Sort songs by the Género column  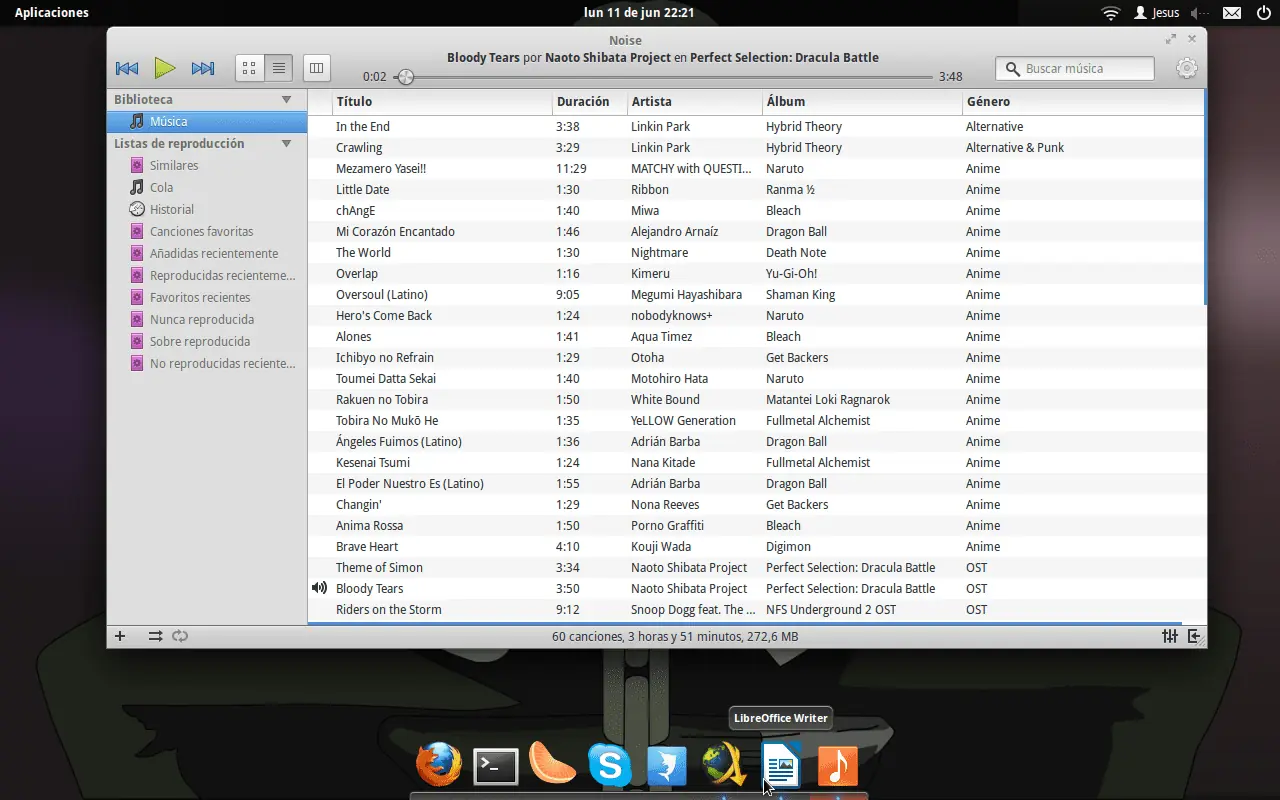[x=1081, y=101]
